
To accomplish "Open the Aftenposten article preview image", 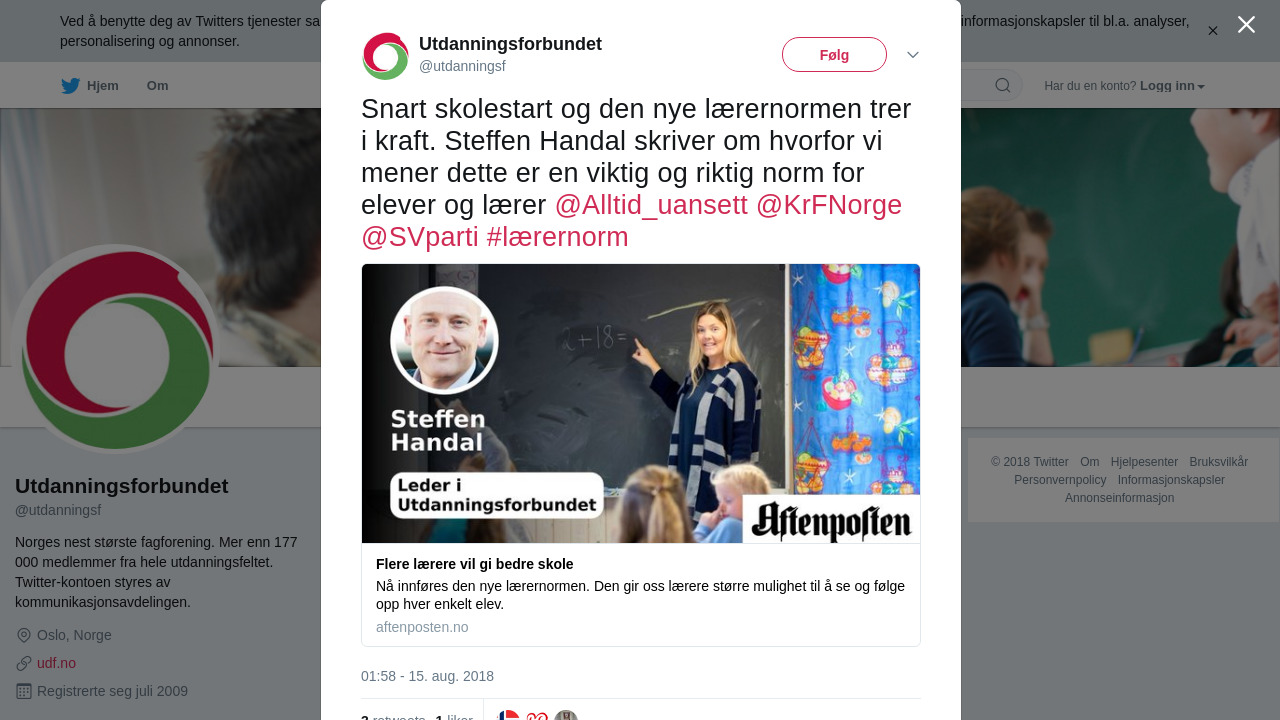I will click(641, 404).
